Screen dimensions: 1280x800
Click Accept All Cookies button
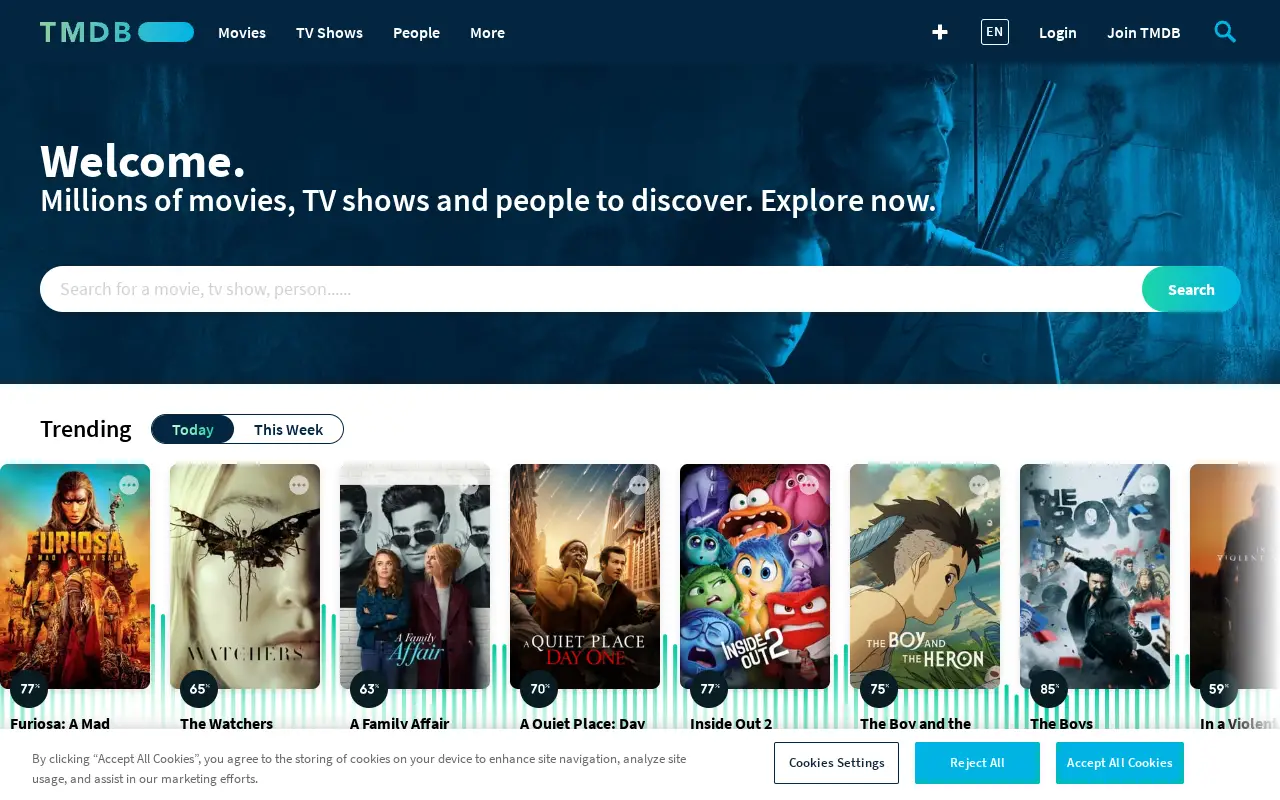pos(1120,763)
